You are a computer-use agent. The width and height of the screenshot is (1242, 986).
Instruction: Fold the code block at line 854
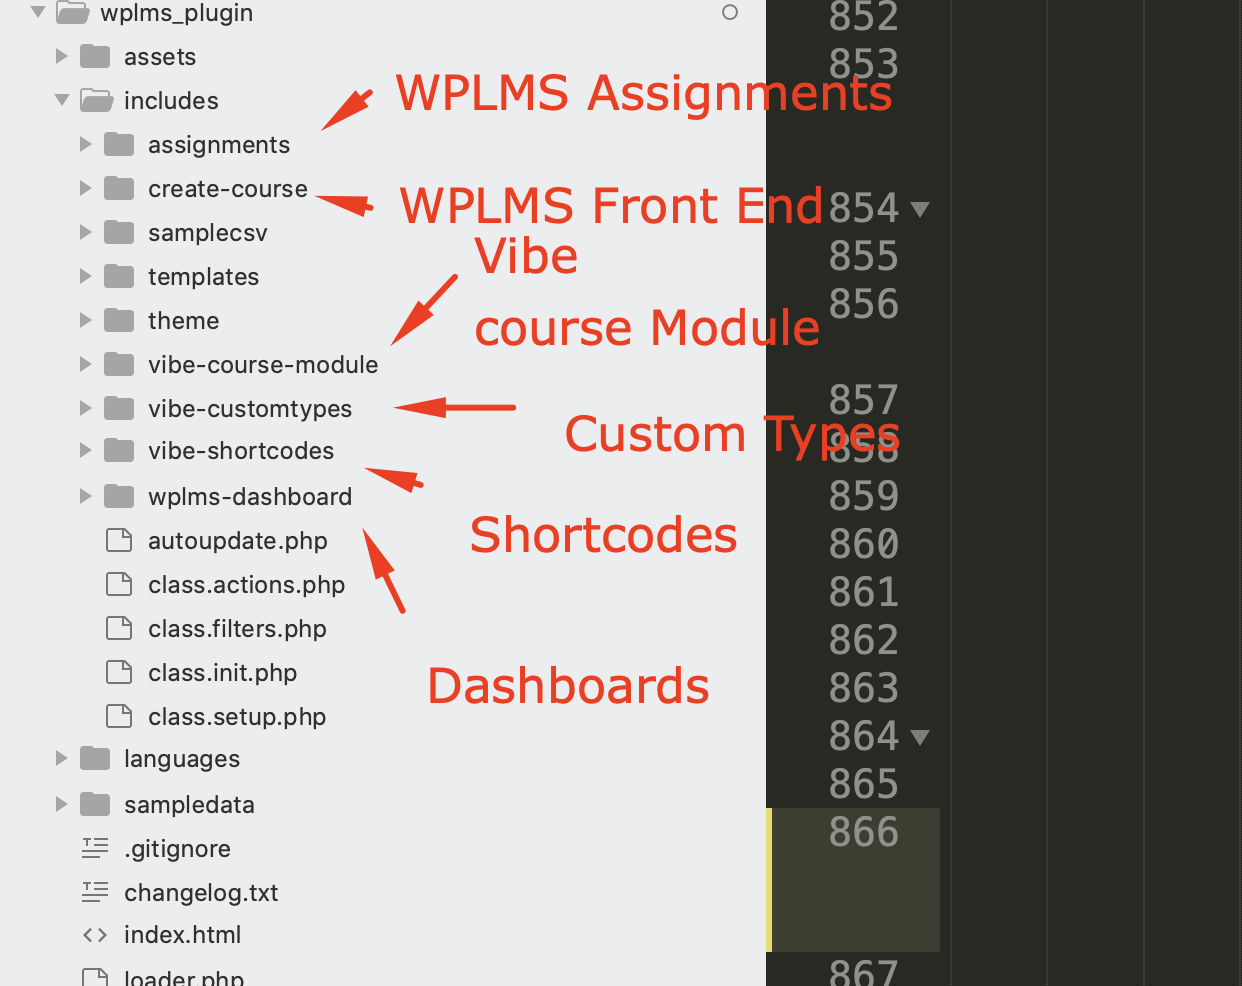point(920,210)
